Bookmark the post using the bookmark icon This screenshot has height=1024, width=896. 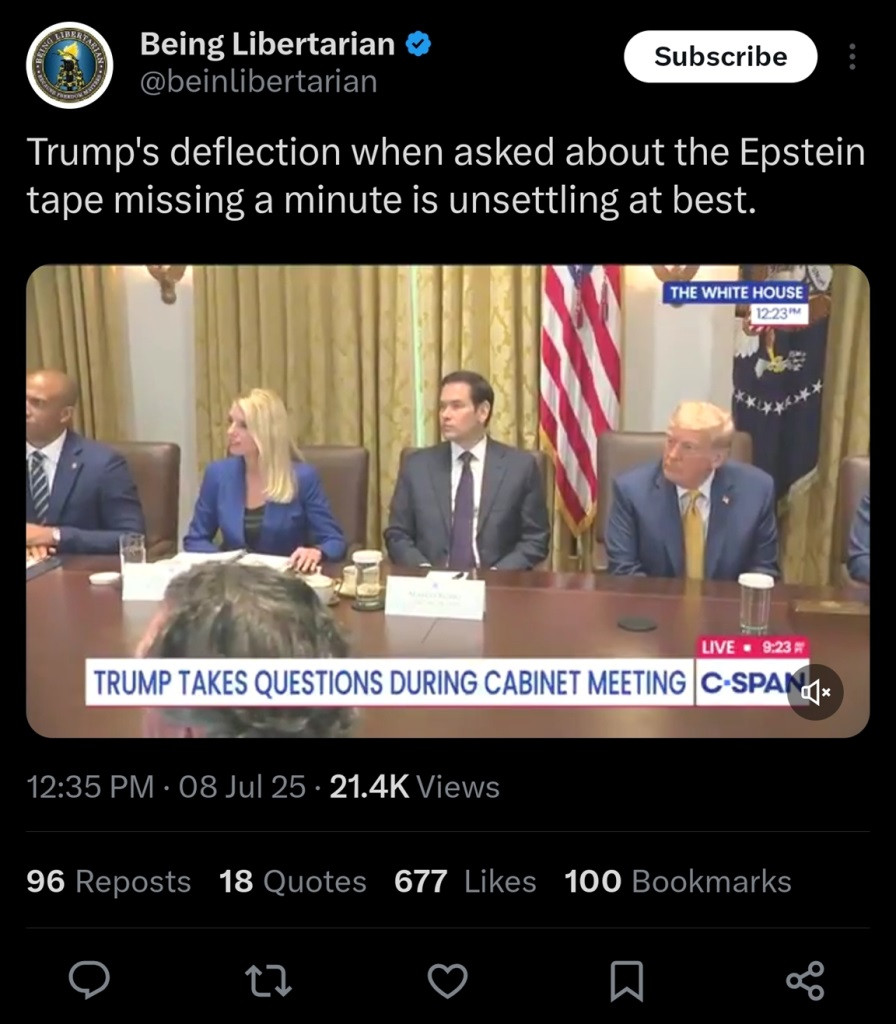[x=626, y=980]
